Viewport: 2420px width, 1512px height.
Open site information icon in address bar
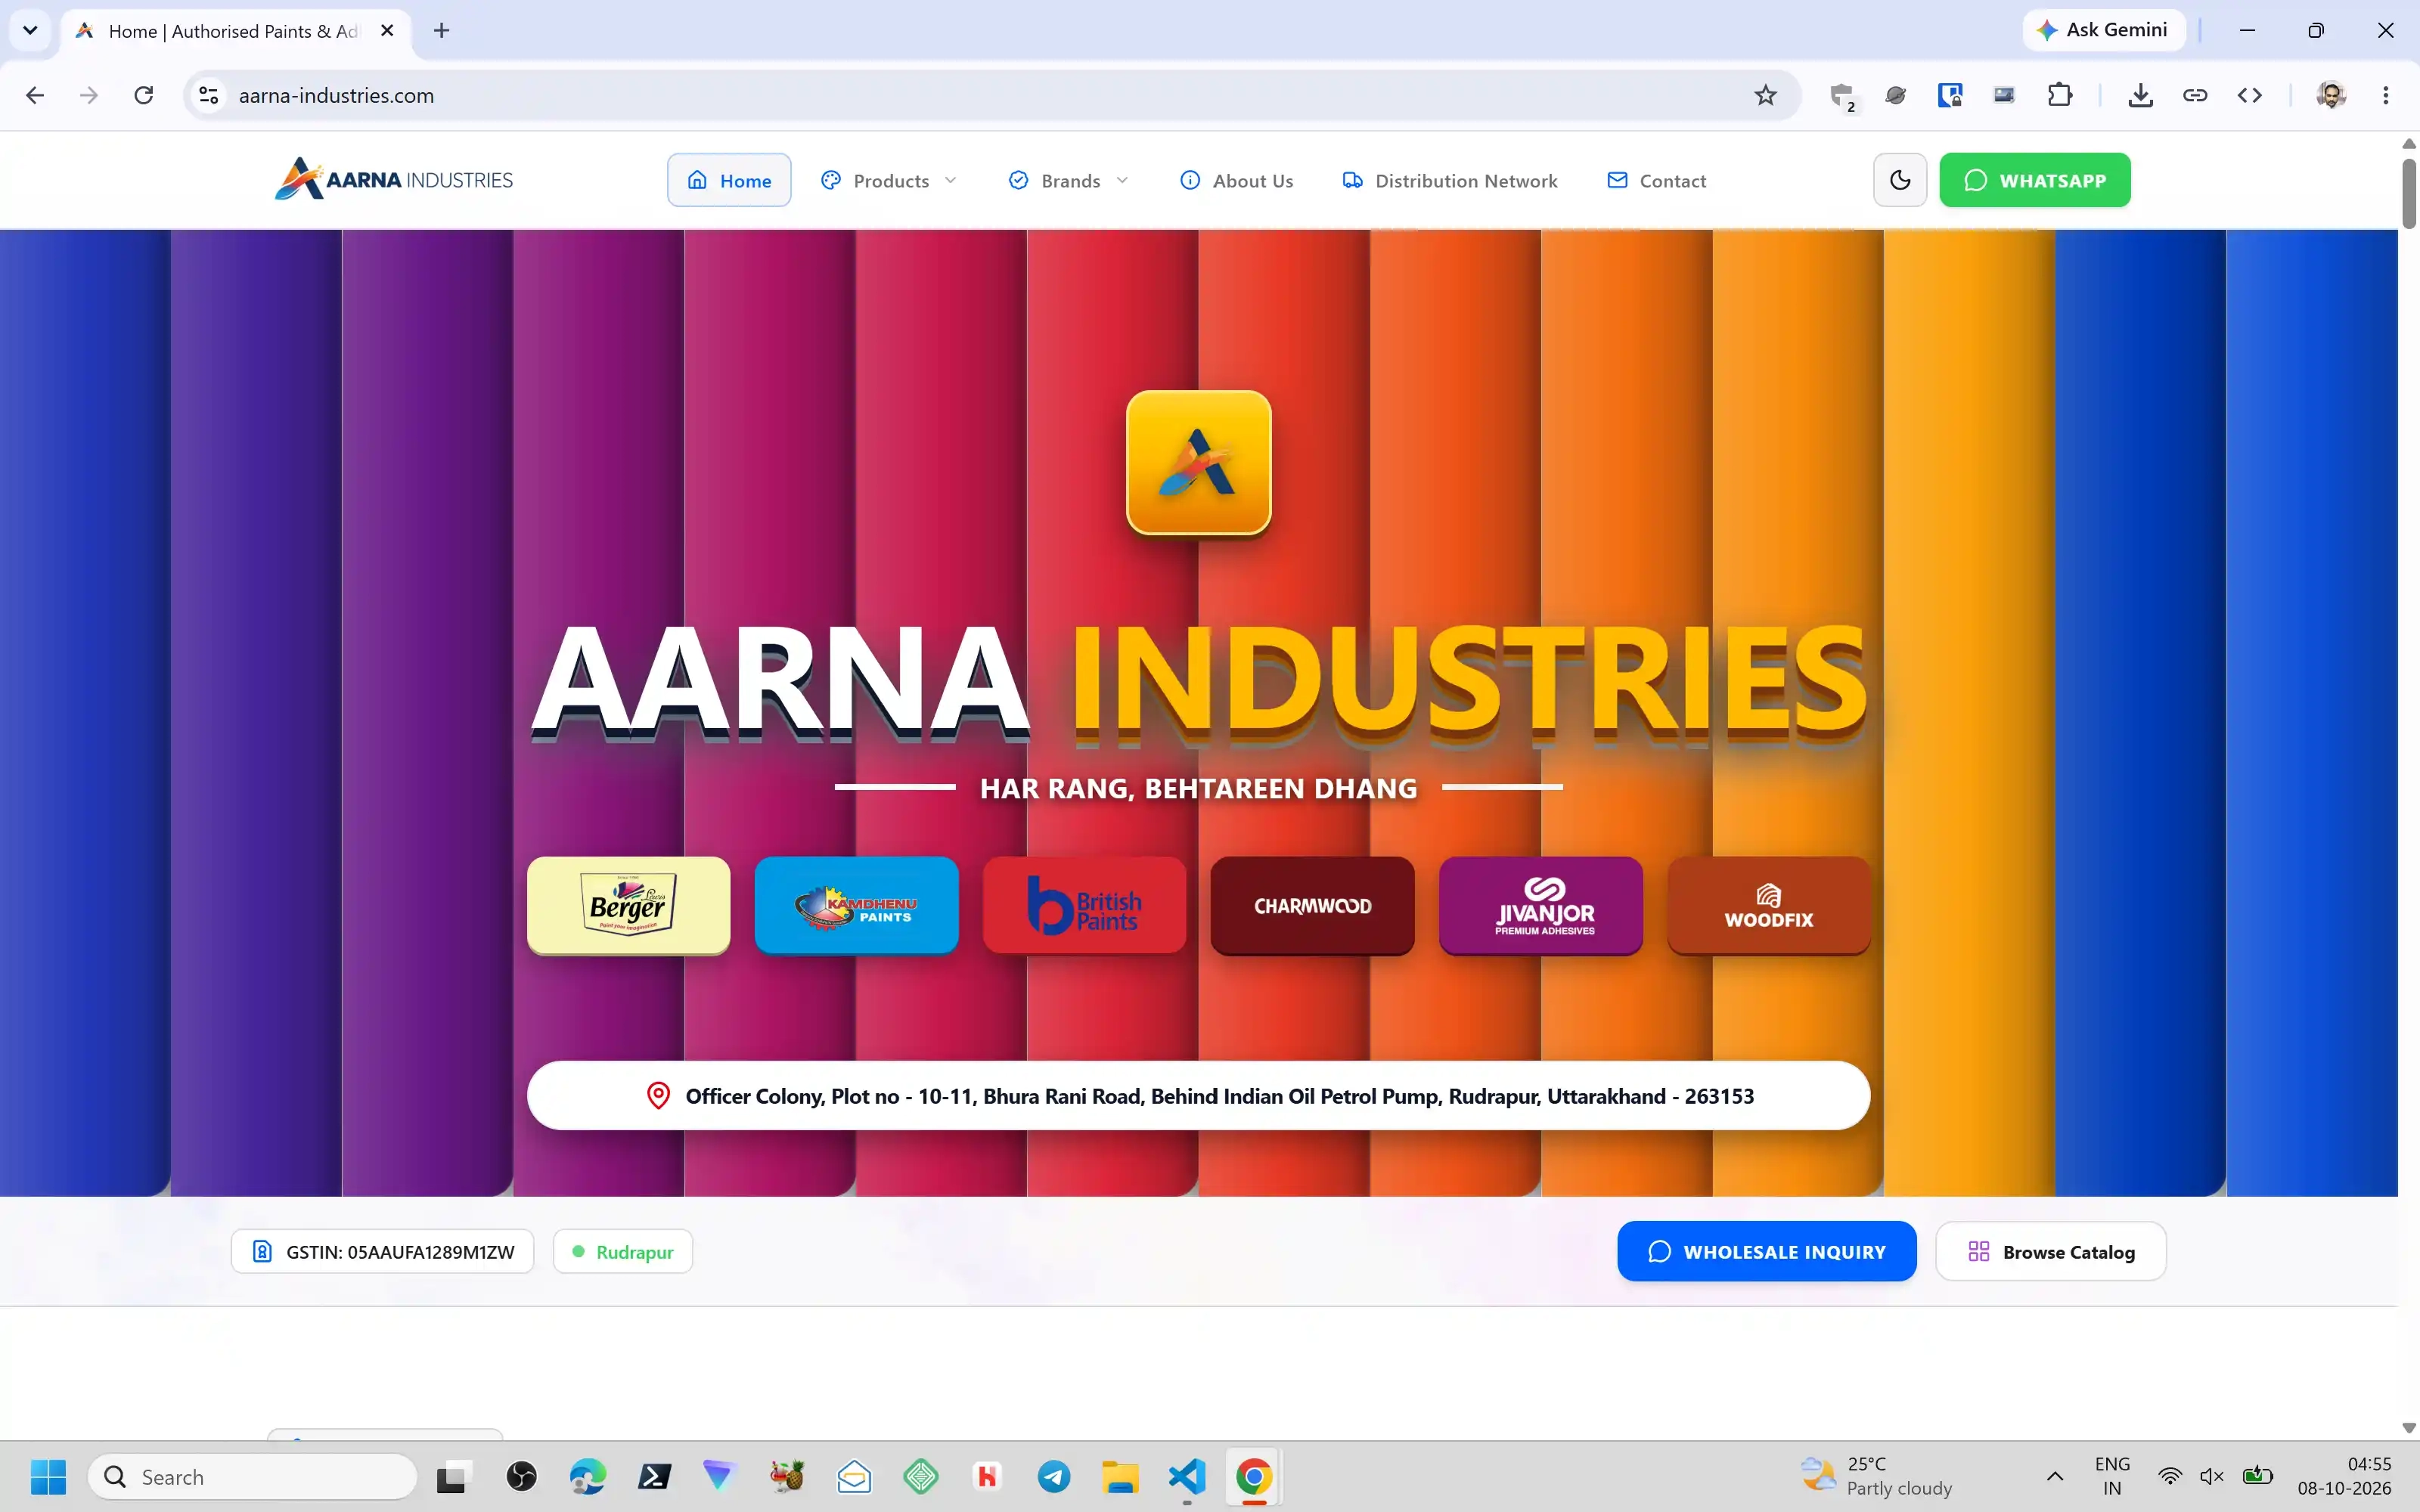[x=208, y=95]
